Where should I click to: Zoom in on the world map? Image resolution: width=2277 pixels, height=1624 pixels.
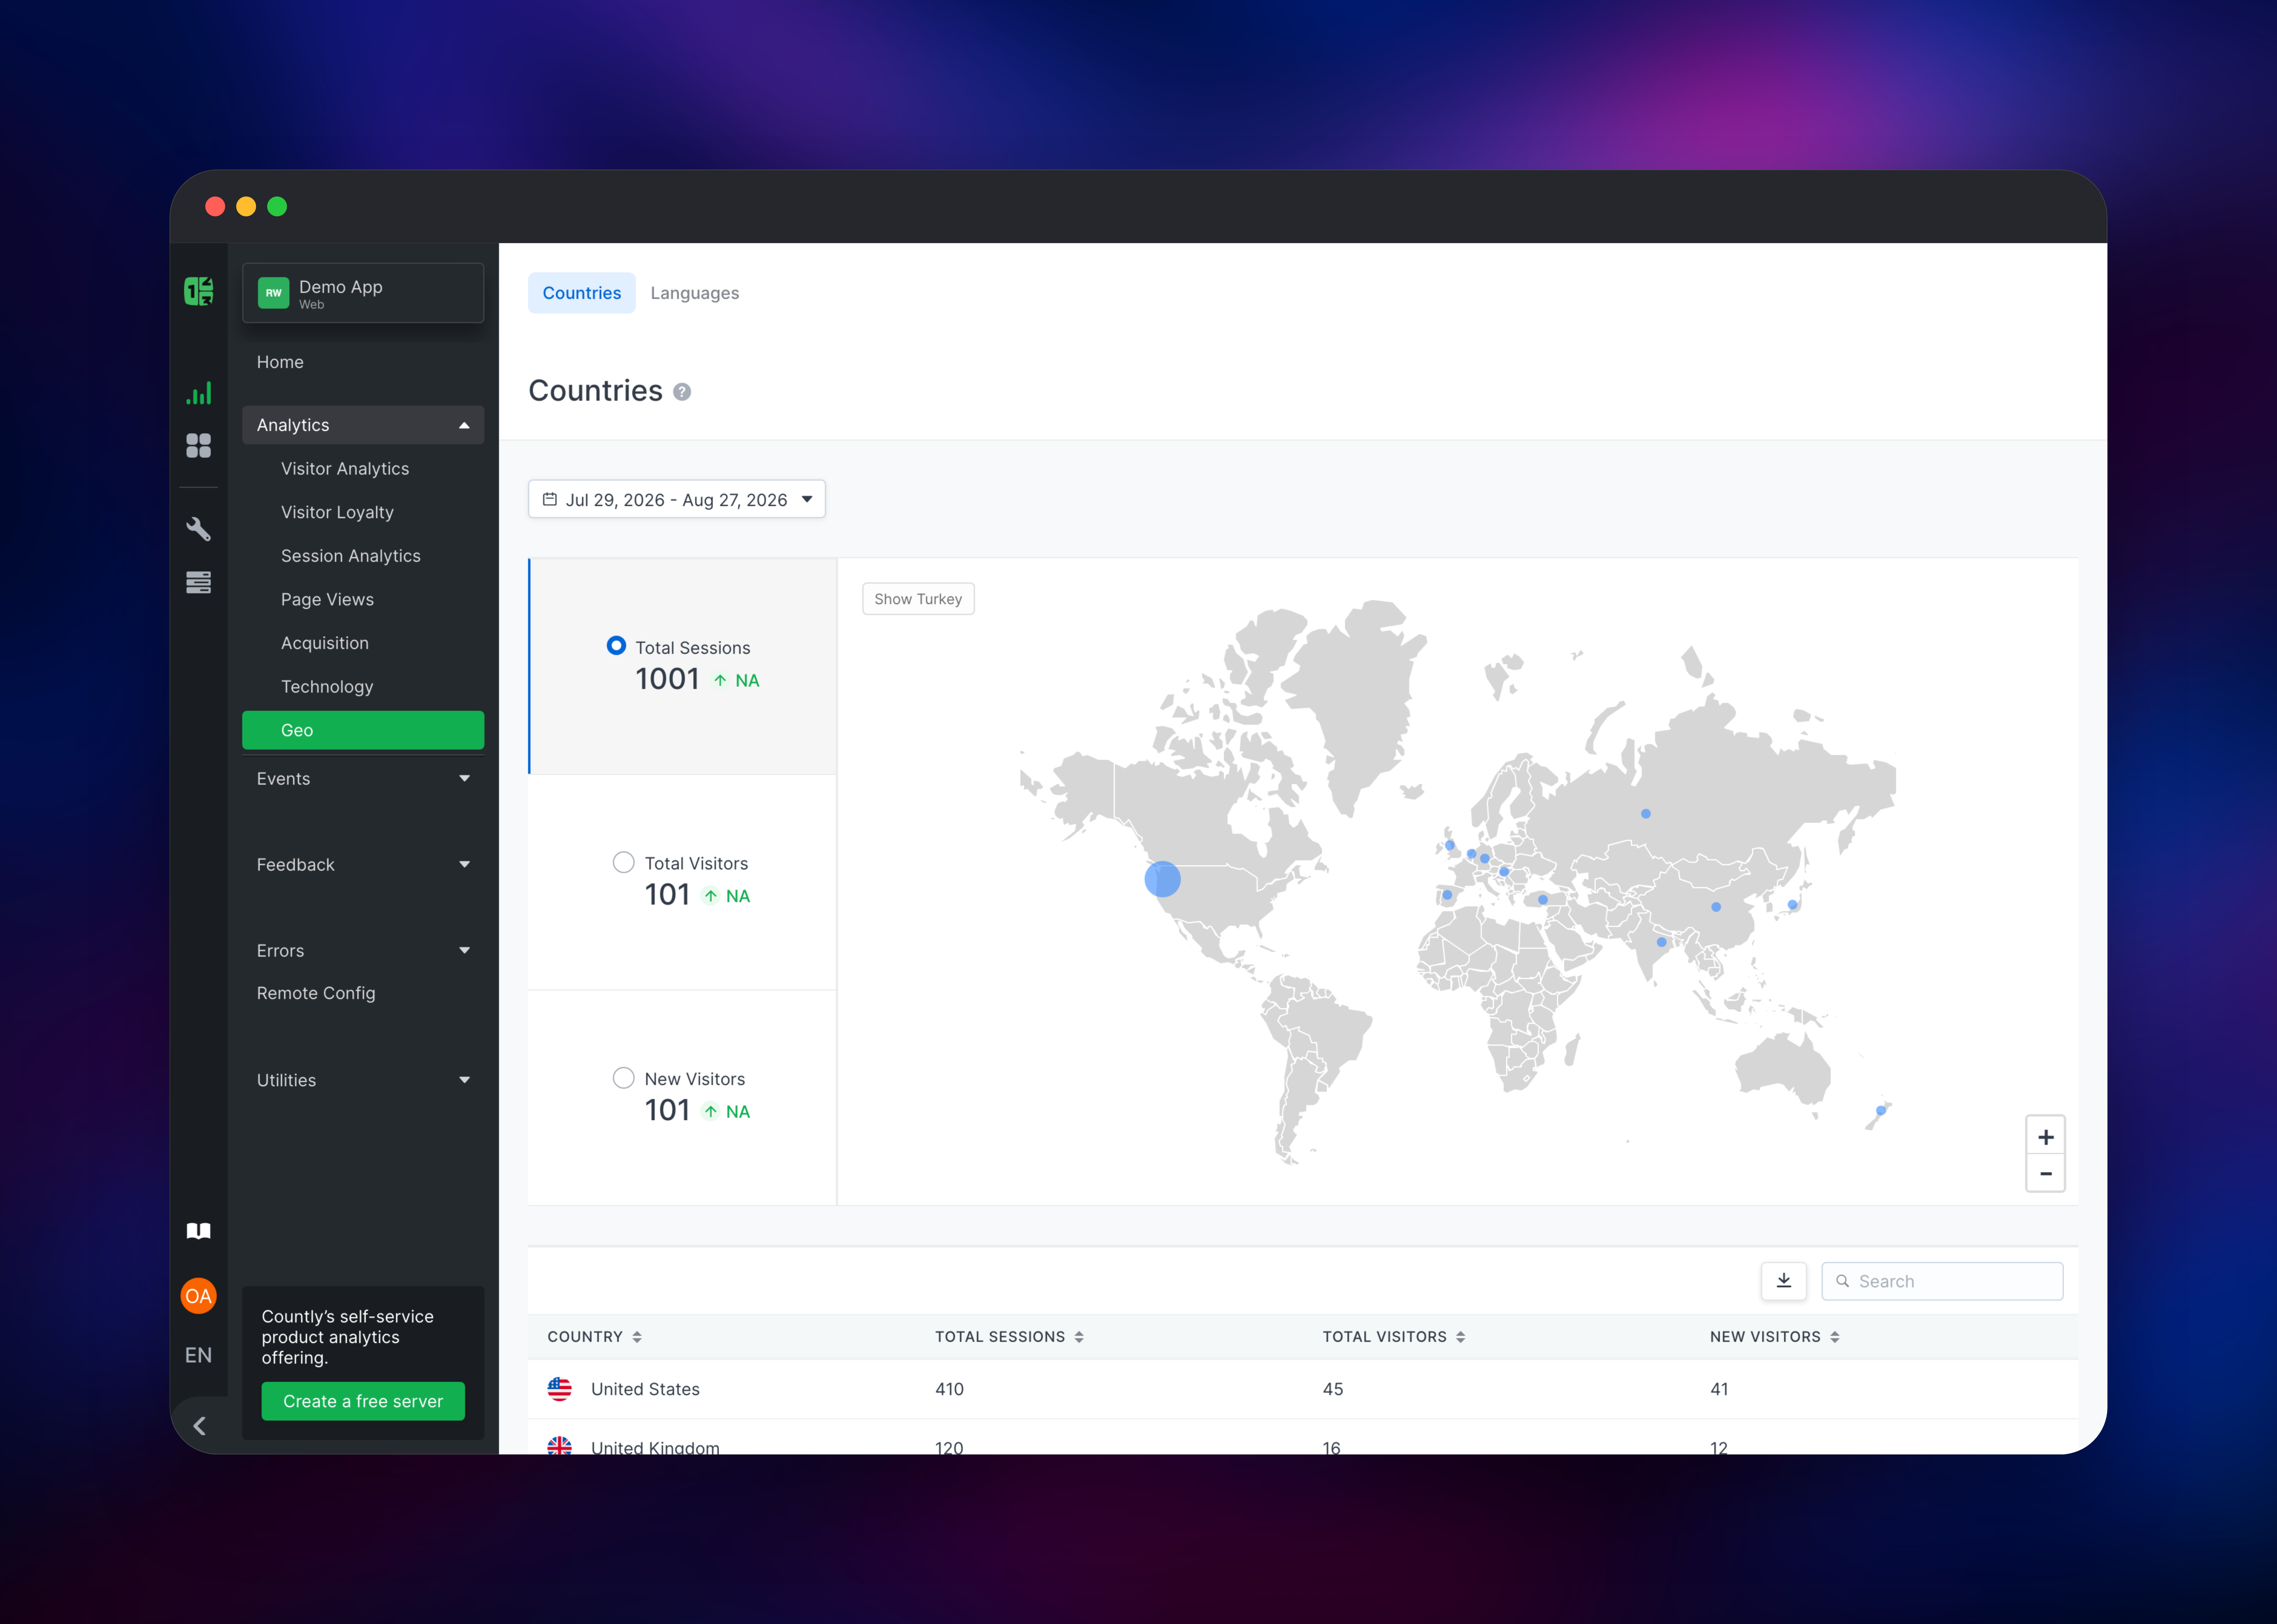tap(2046, 1137)
